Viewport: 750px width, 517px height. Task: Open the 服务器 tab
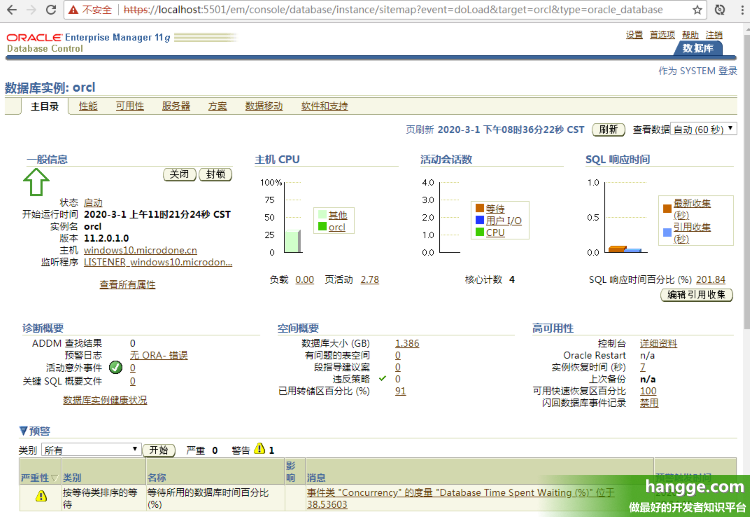coord(176,106)
